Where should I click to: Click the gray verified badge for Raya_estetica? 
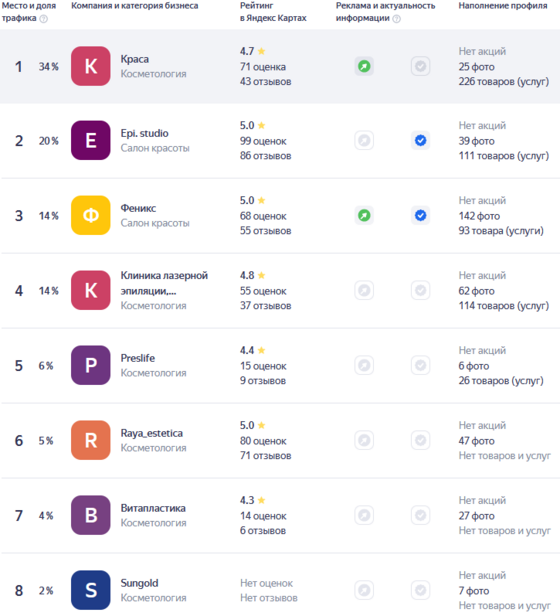(420, 440)
